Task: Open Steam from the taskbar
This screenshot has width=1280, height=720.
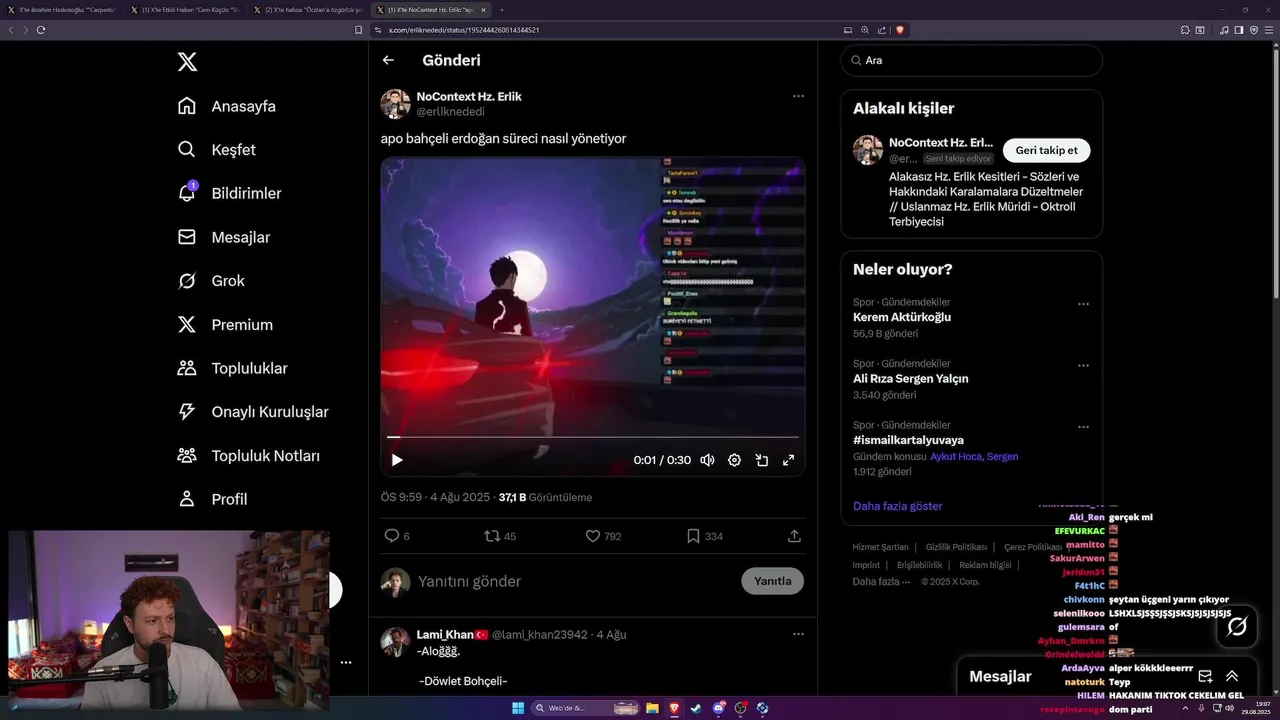Action: [x=696, y=708]
